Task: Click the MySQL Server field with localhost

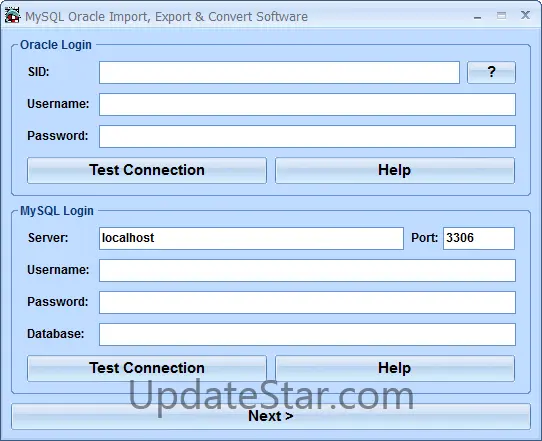Action: coord(251,238)
